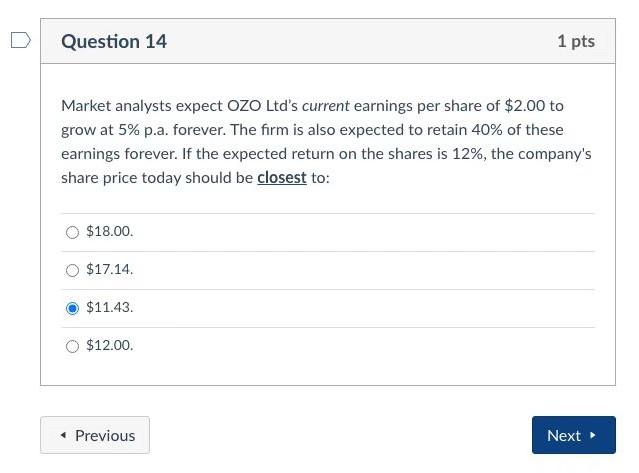Click the underlined word "closest"
Image resolution: width=639 pixels, height=473 pixels.
tap(281, 178)
